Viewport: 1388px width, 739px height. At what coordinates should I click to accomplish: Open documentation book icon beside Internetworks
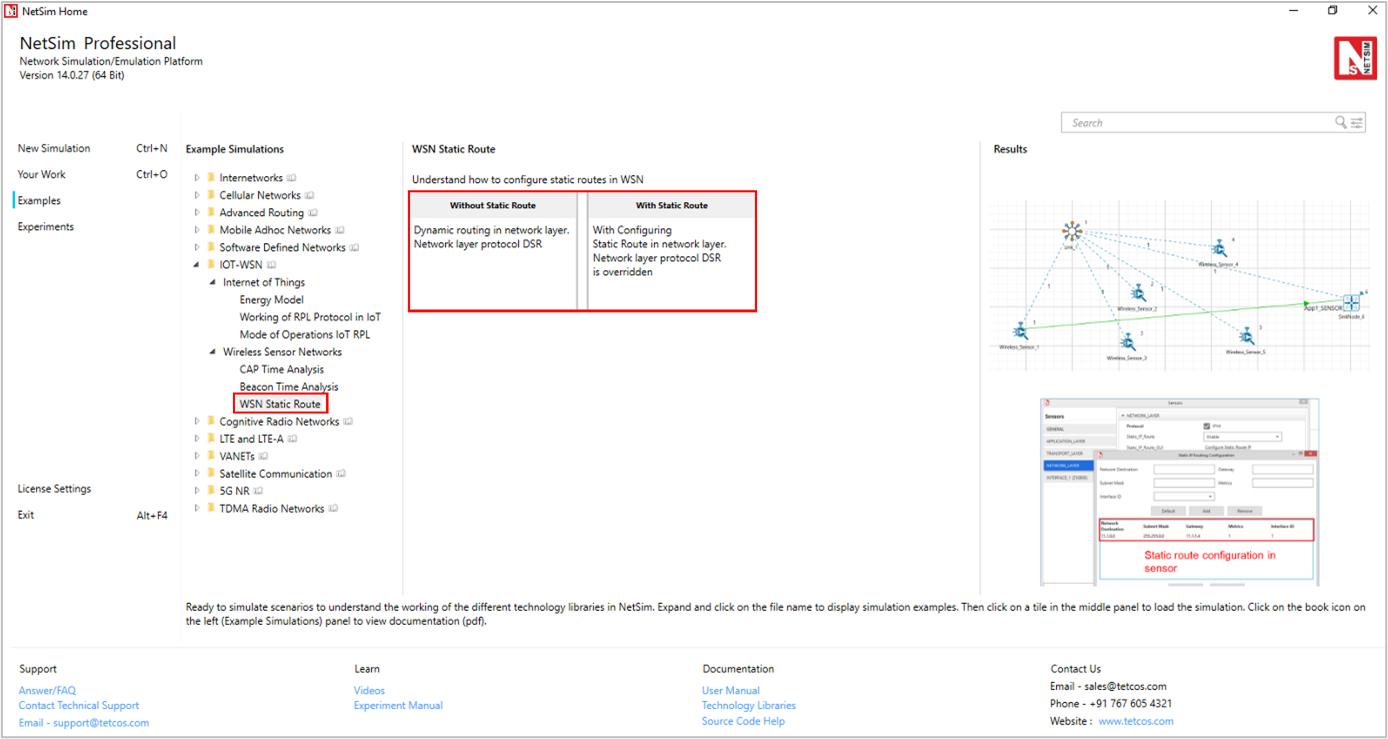[291, 178]
